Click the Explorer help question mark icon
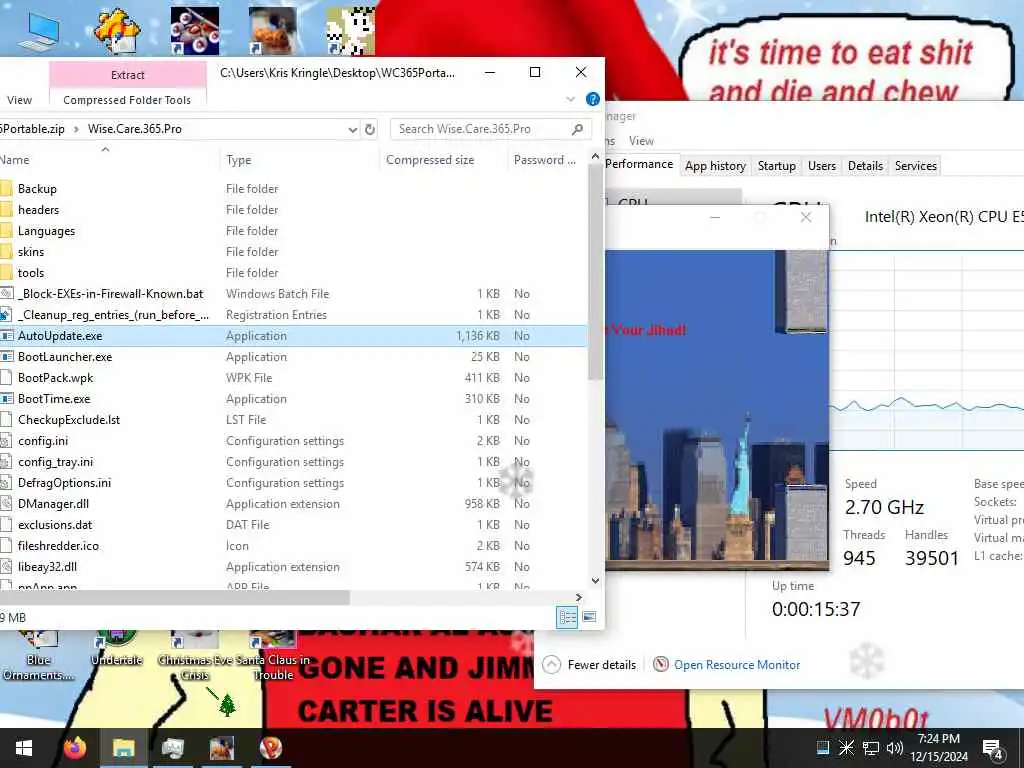 [592, 99]
